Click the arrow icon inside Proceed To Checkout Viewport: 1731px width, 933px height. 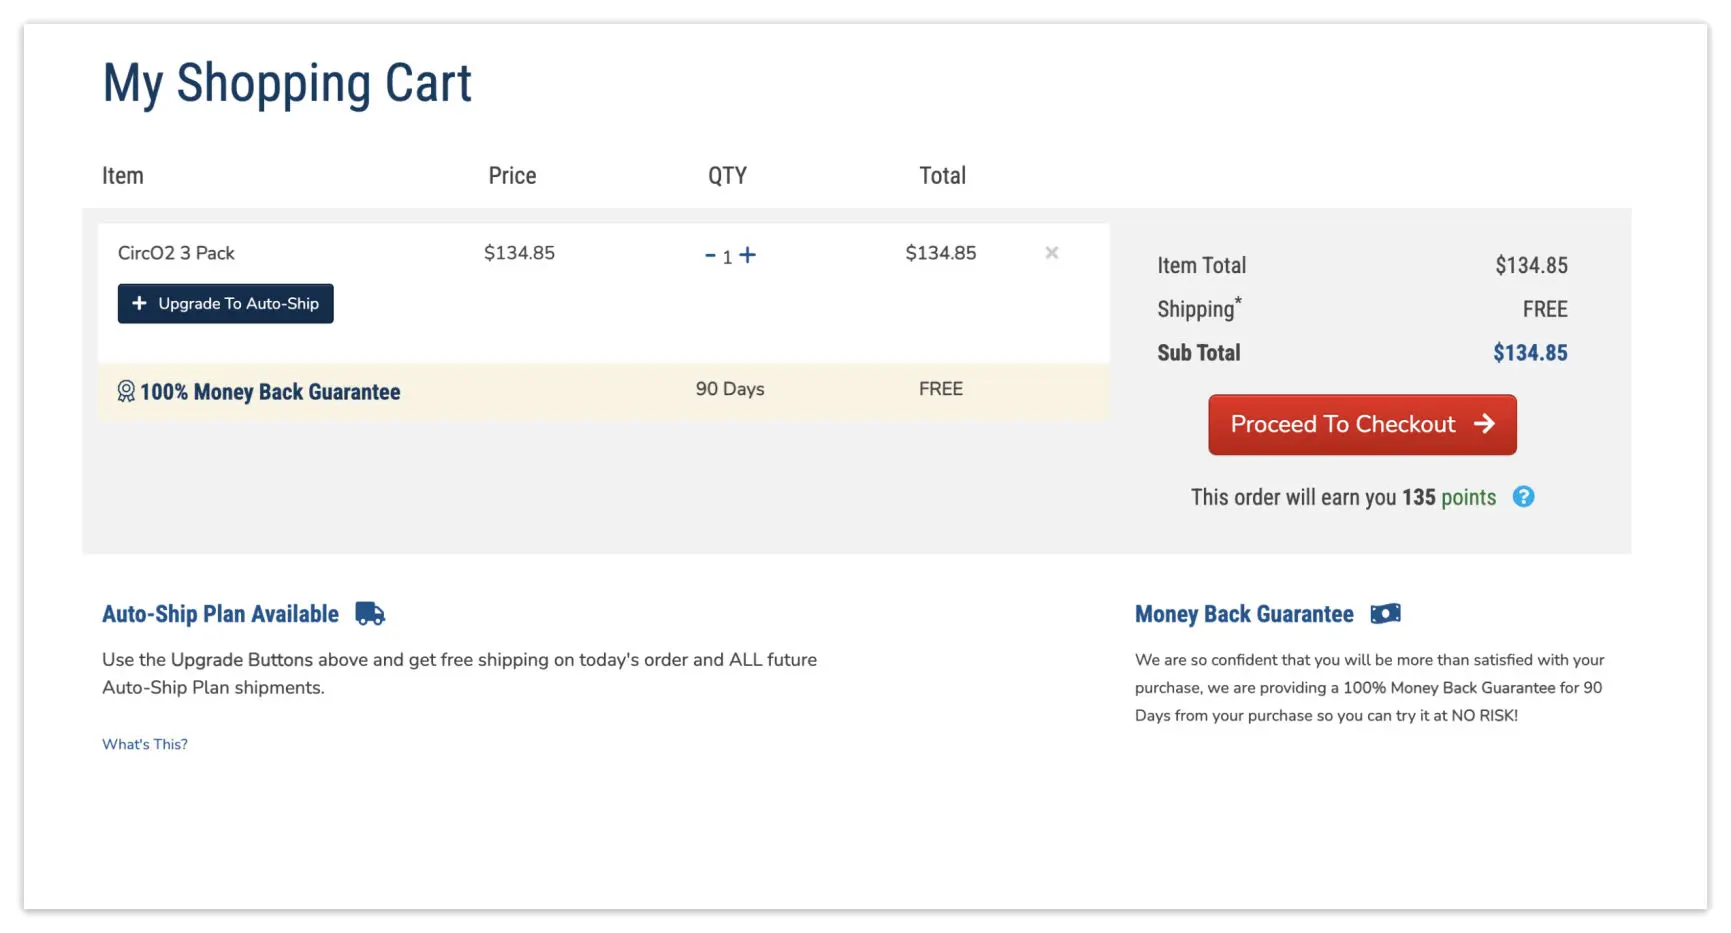[1484, 424]
